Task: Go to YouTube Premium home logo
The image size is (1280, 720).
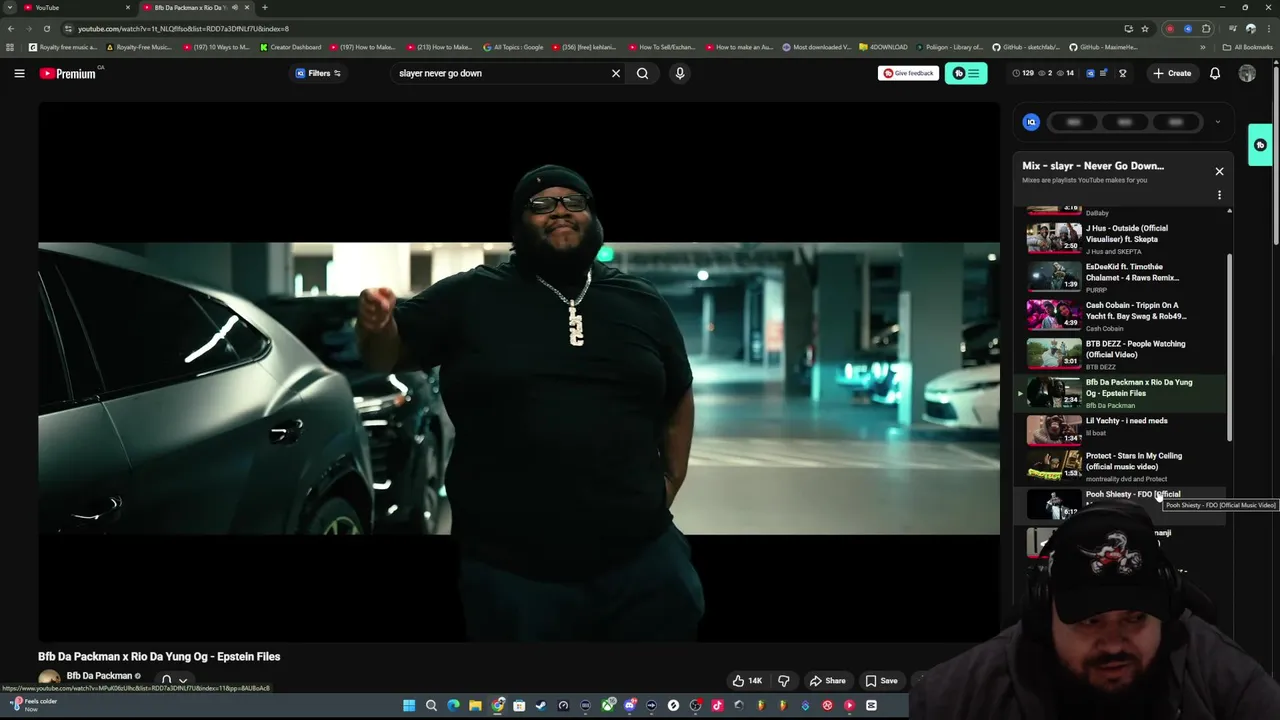Action: tap(68, 73)
